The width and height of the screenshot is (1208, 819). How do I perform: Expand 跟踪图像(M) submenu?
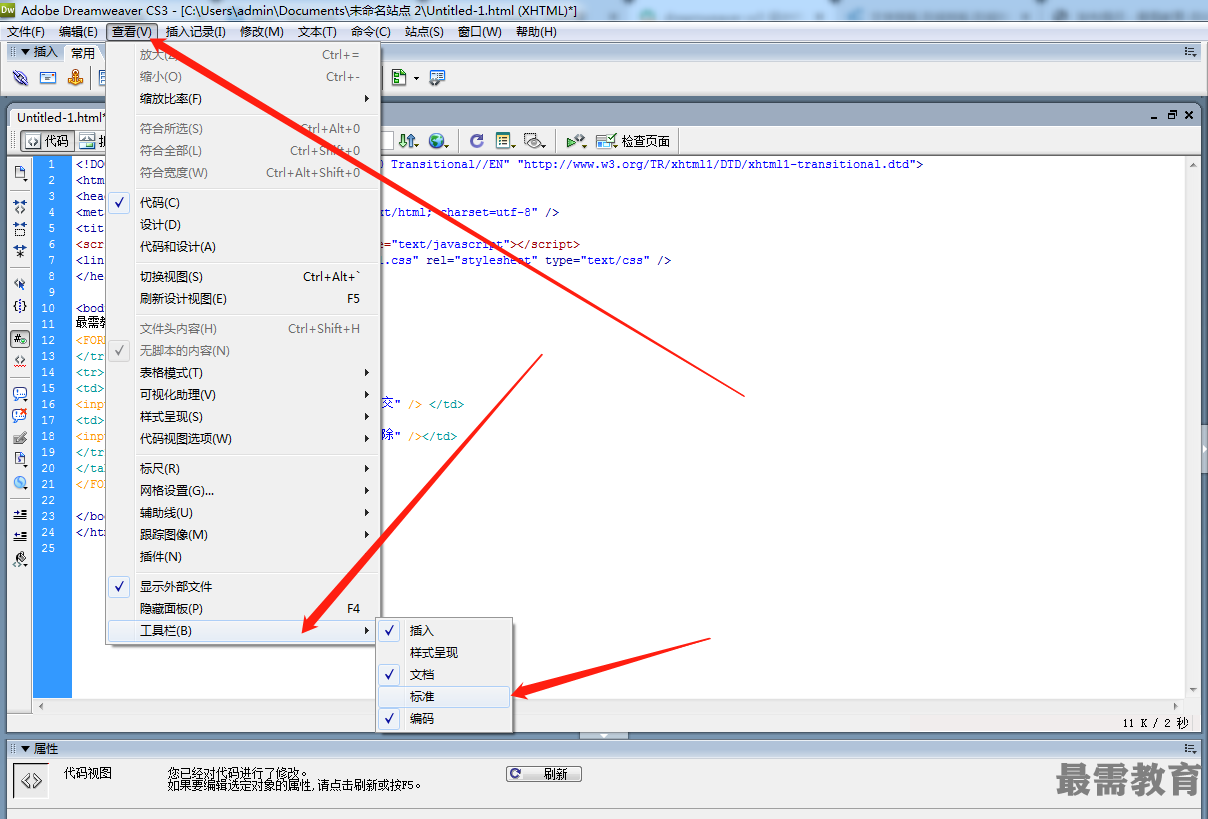[x=243, y=534]
